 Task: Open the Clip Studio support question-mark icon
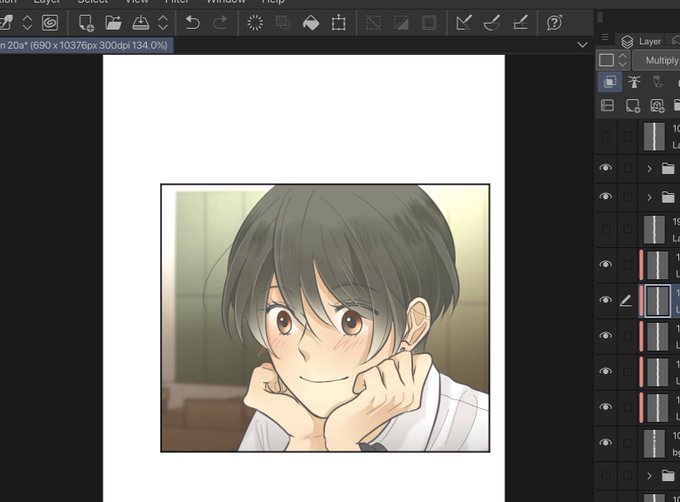pyautogui.click(x=554, y=23)
